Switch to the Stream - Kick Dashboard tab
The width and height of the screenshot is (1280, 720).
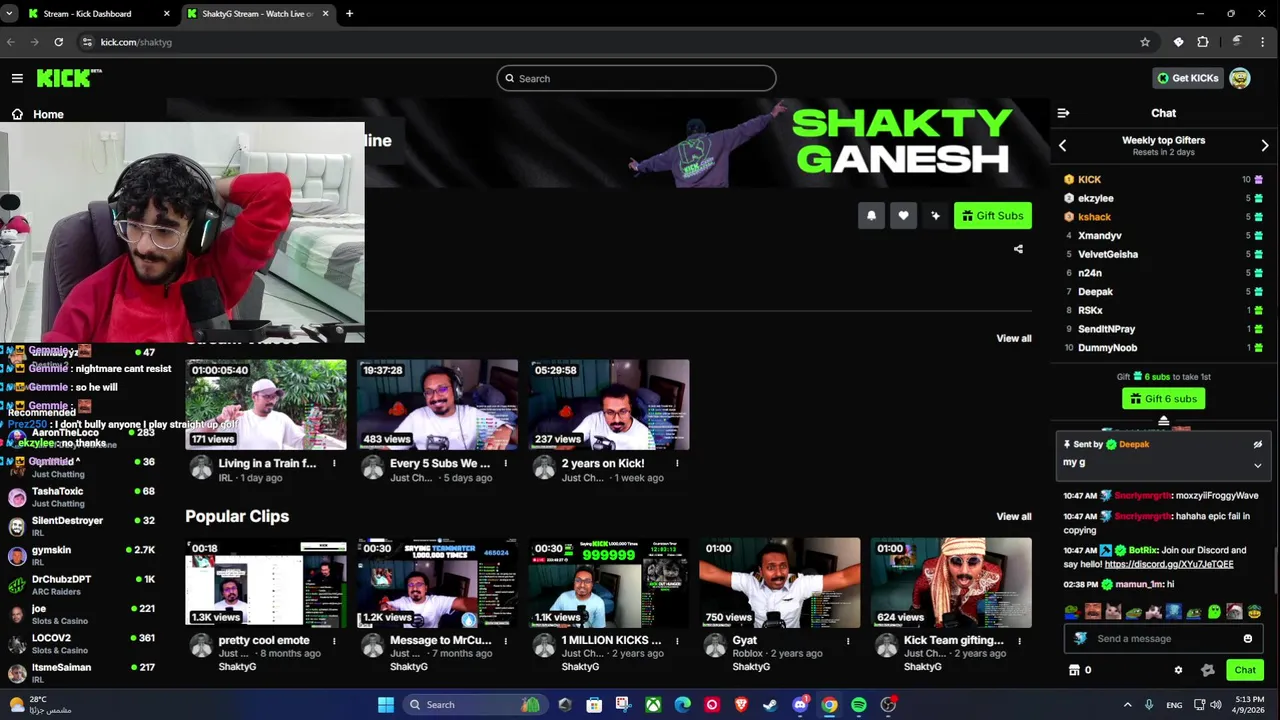[98, 14]
